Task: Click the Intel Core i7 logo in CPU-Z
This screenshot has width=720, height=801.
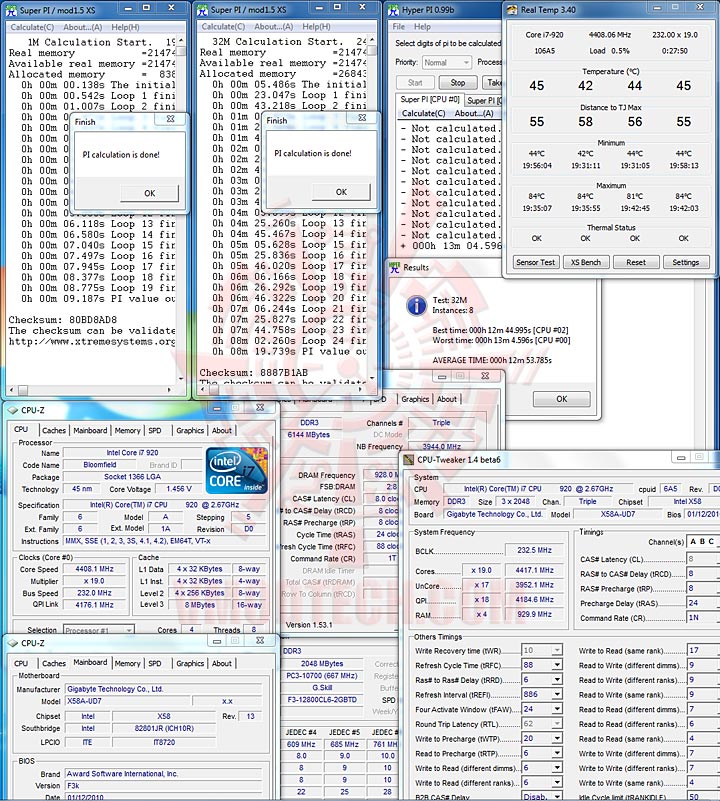Action: [237, 470]
